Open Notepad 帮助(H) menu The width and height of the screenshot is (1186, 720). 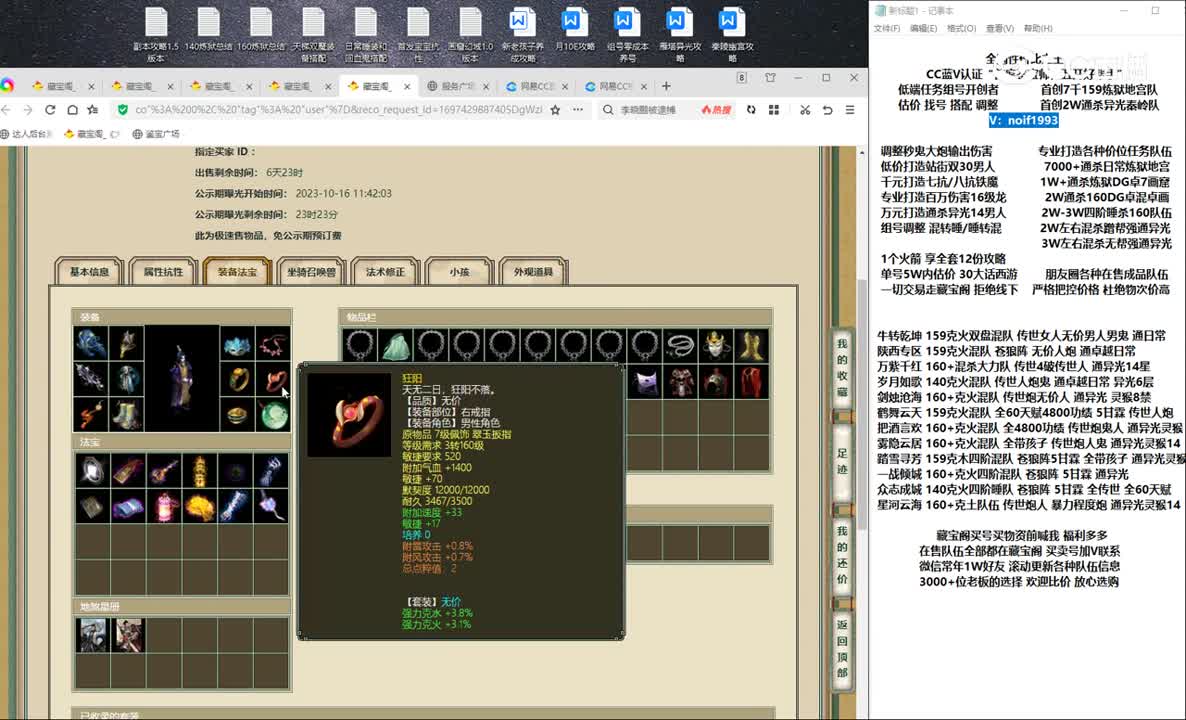(x=1038, y=28)
